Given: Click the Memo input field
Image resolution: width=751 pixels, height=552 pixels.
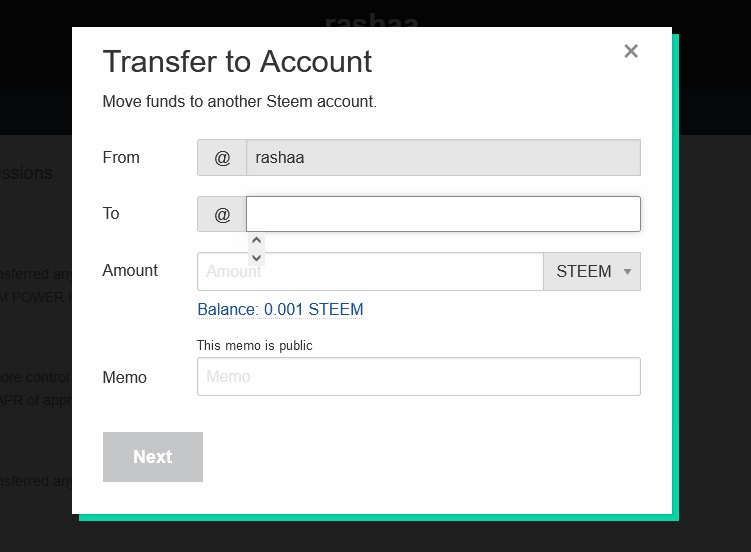Looking at the screenshot, I should point(419,376).
